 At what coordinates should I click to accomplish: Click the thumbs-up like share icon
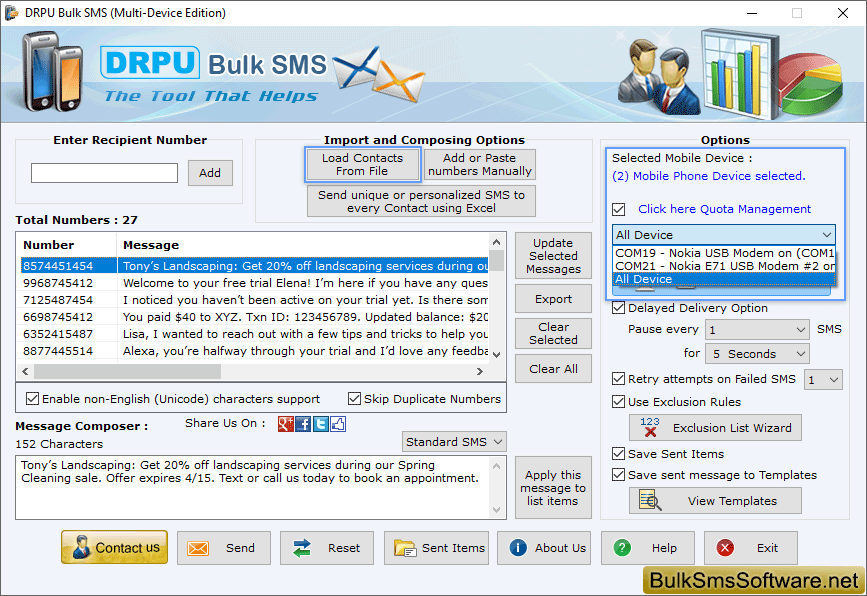pos(338,424)
